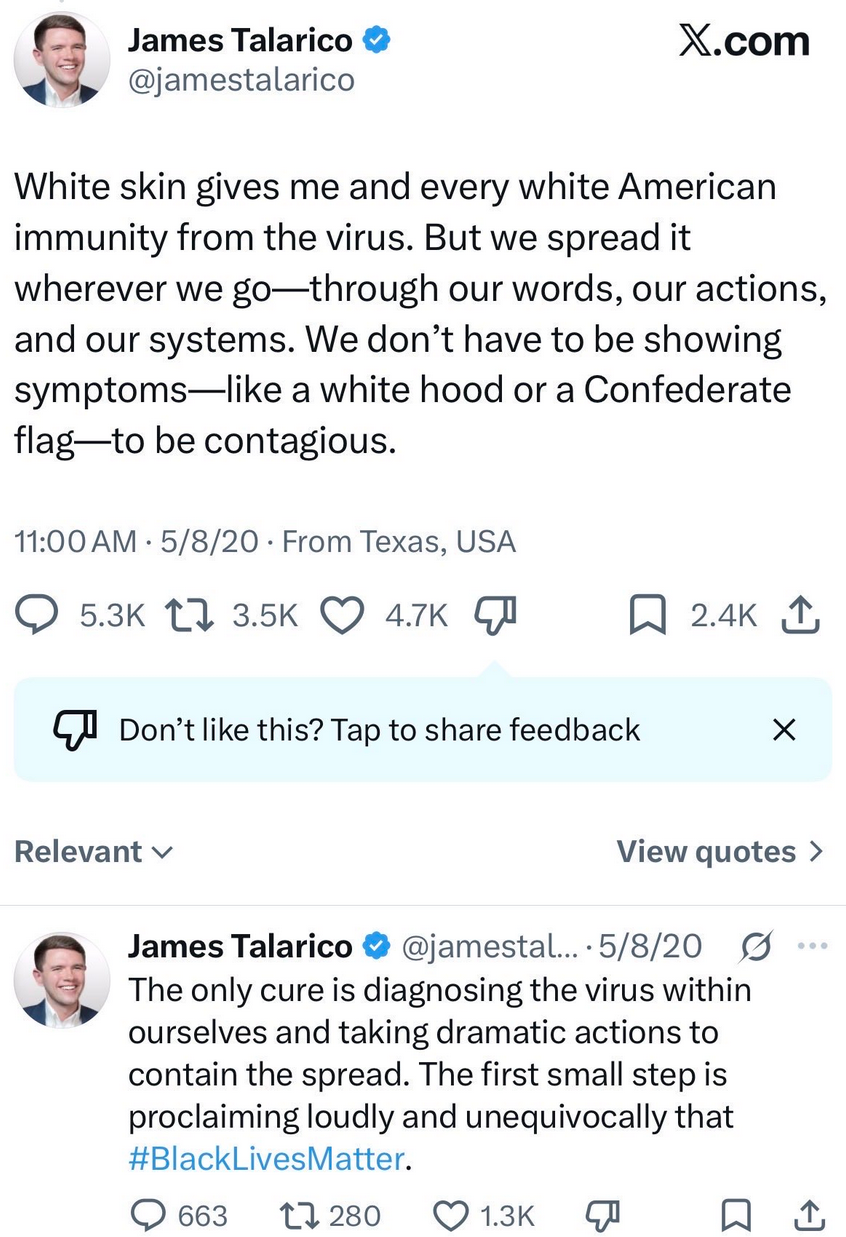Open the more options menu on the reply
The height and width of the screenshot is (1237, 846).
[813, 946]
